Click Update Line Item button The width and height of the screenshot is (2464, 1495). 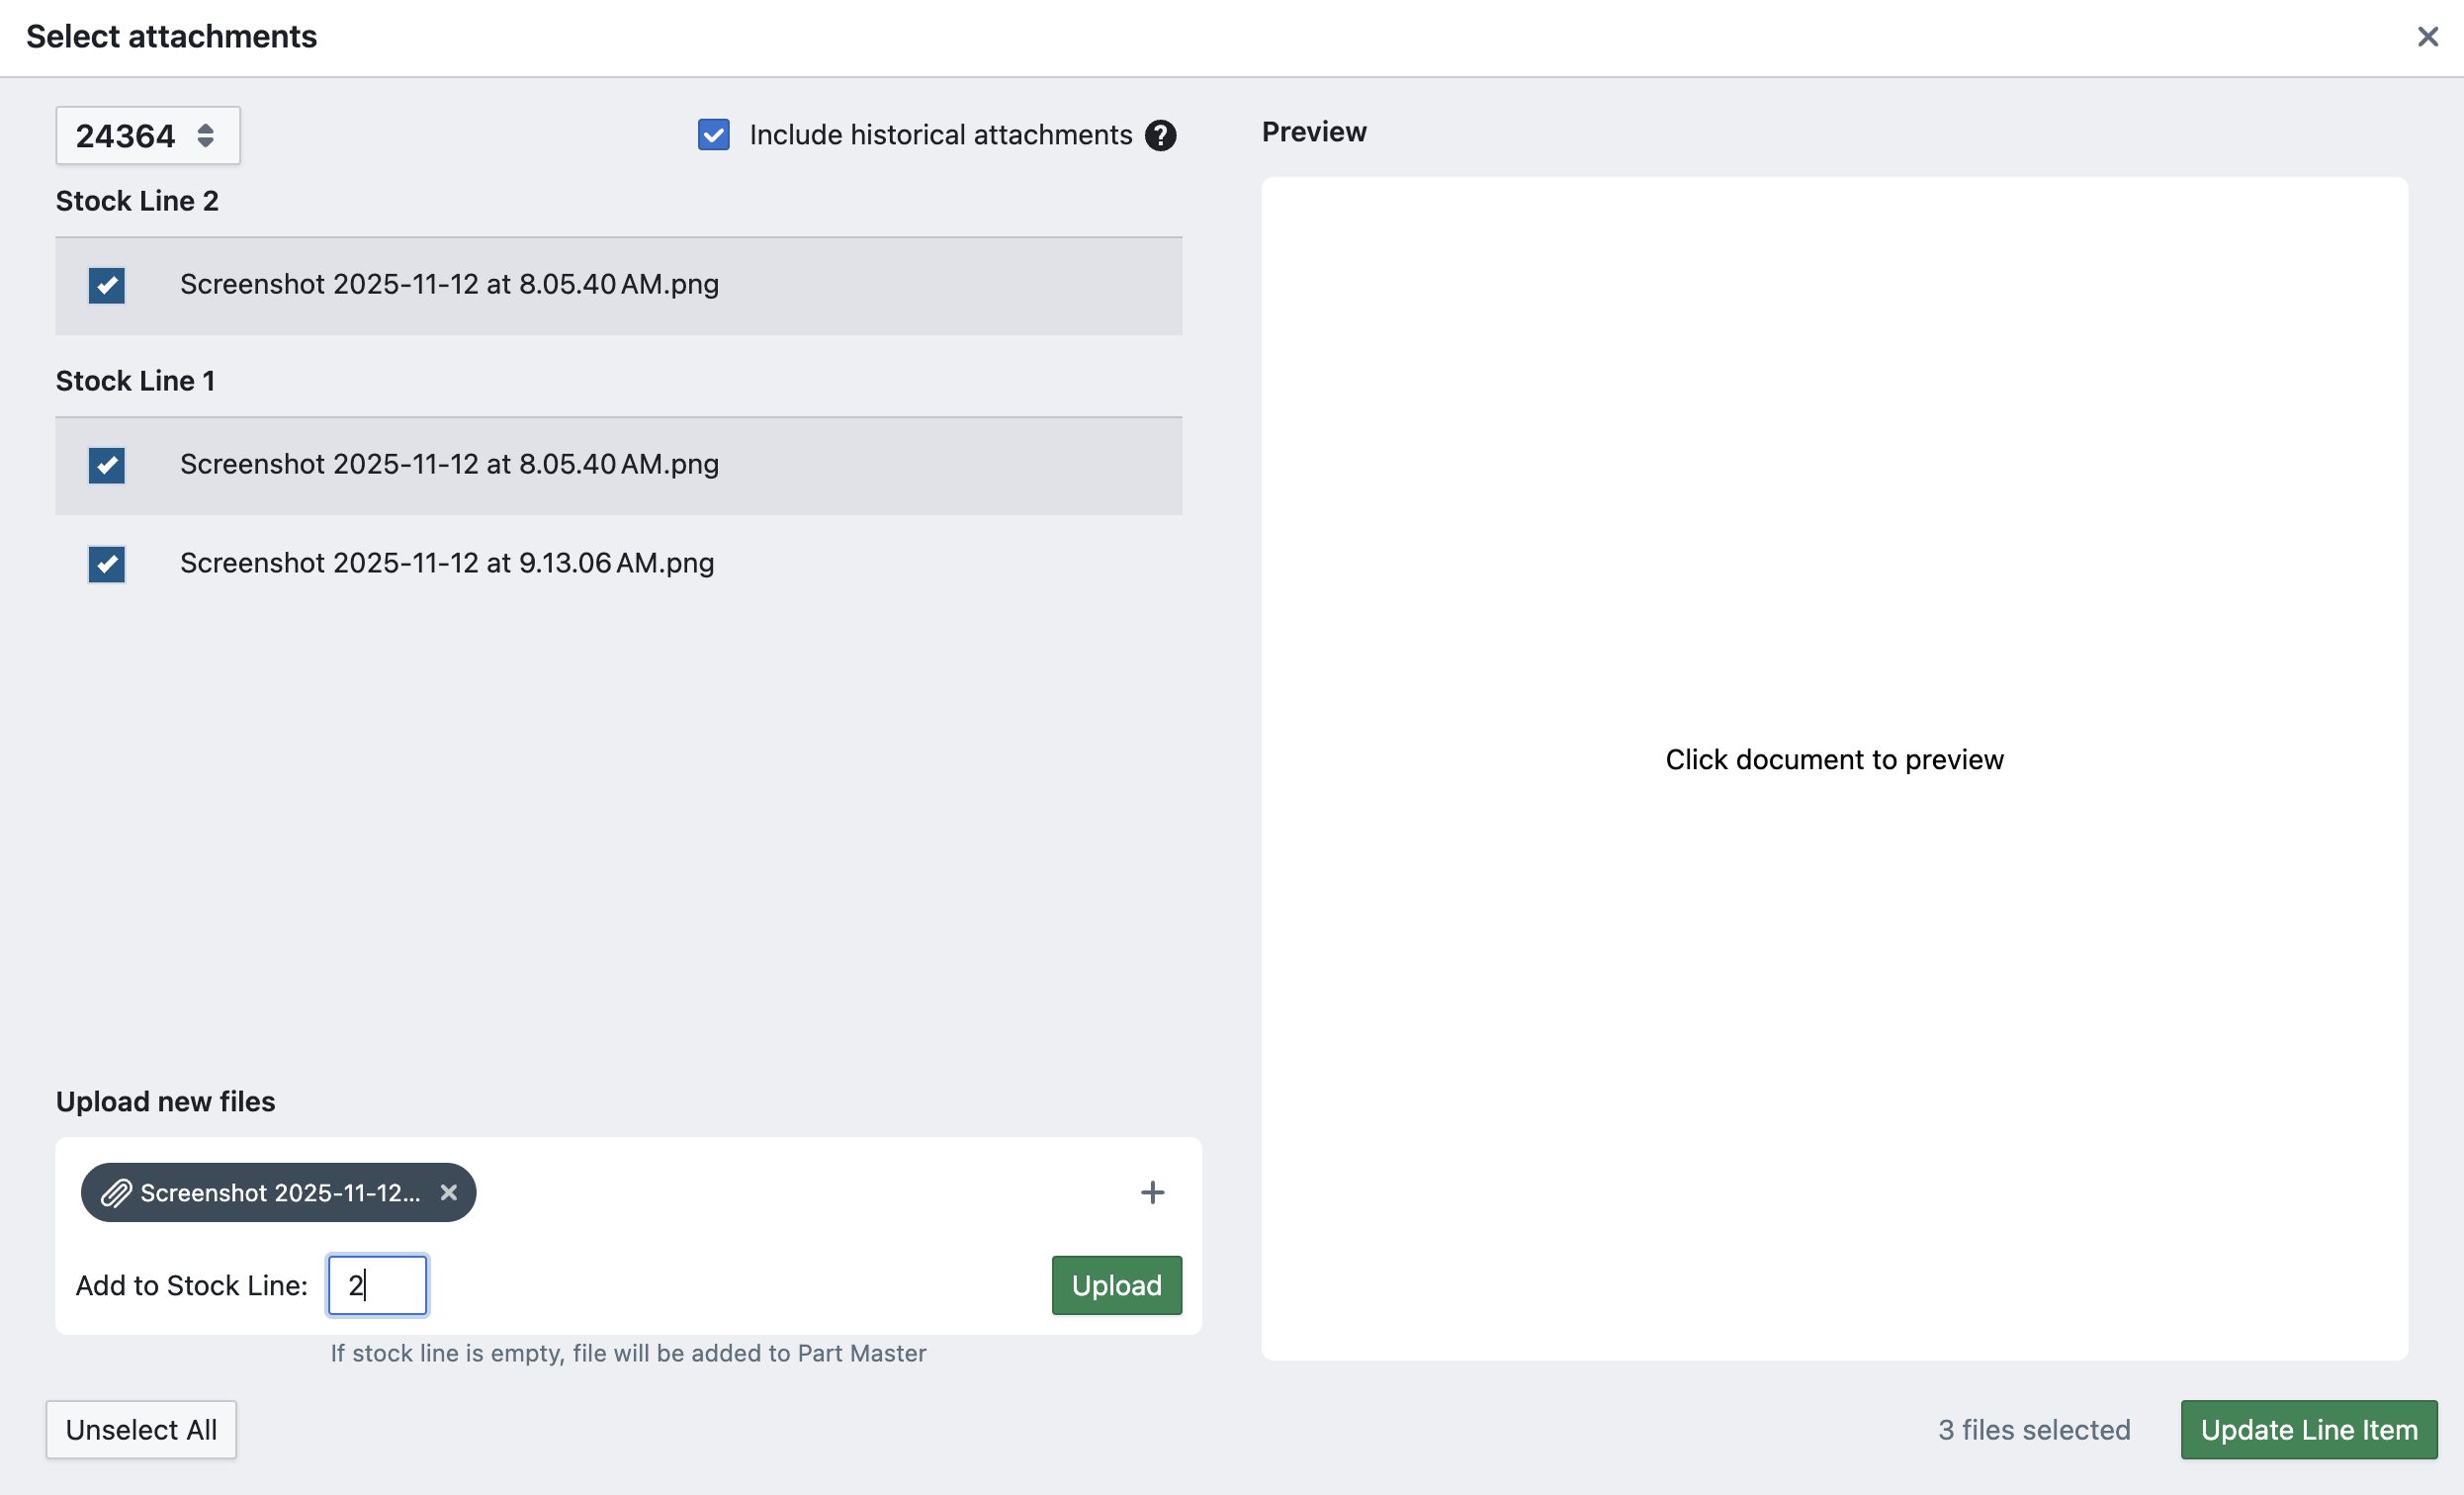[x=2308, y=1430]
